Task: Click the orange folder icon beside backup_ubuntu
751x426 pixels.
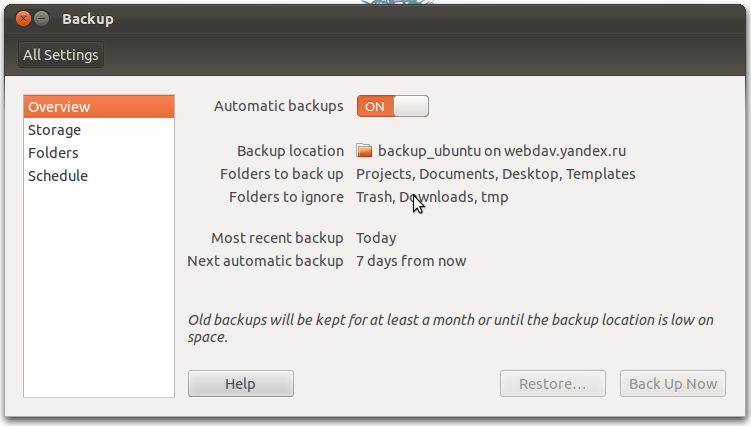Action: (365, 151)
